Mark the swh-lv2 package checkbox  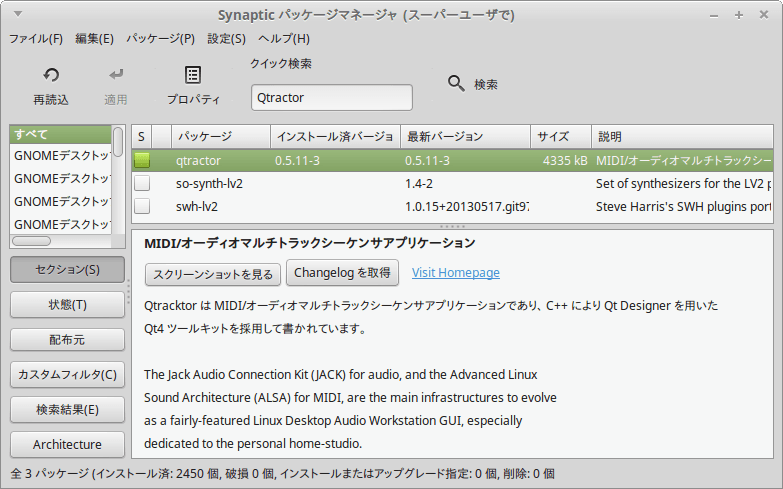142,206
